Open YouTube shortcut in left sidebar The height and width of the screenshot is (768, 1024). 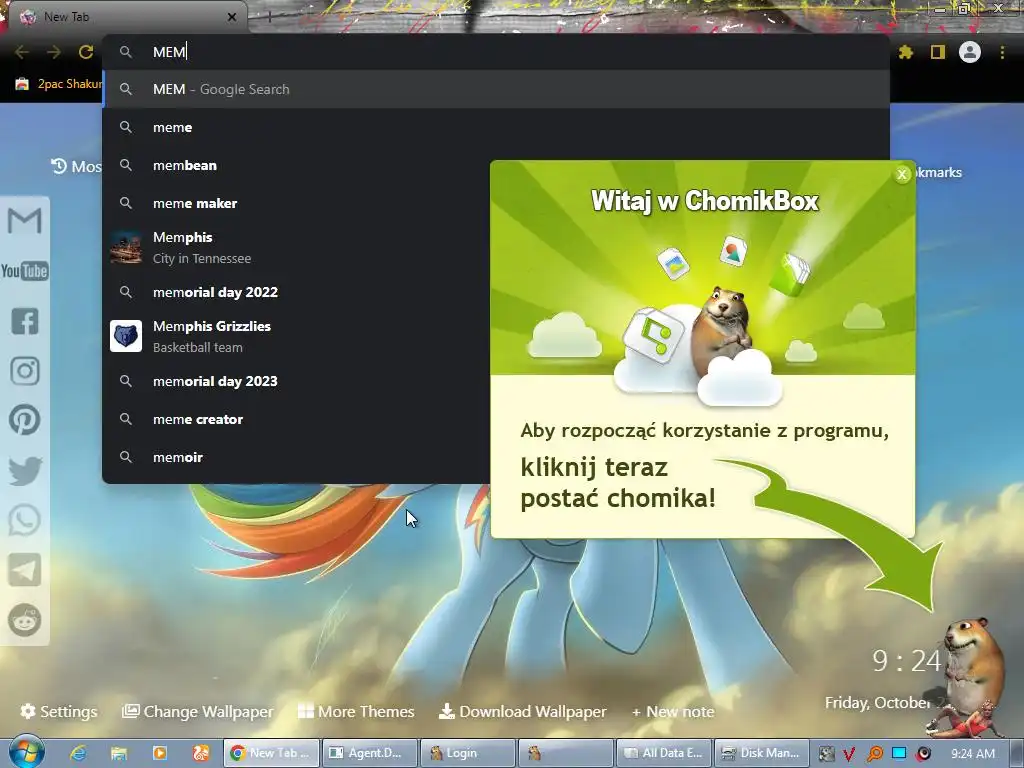pyautogui.click(x=24, y=270)
